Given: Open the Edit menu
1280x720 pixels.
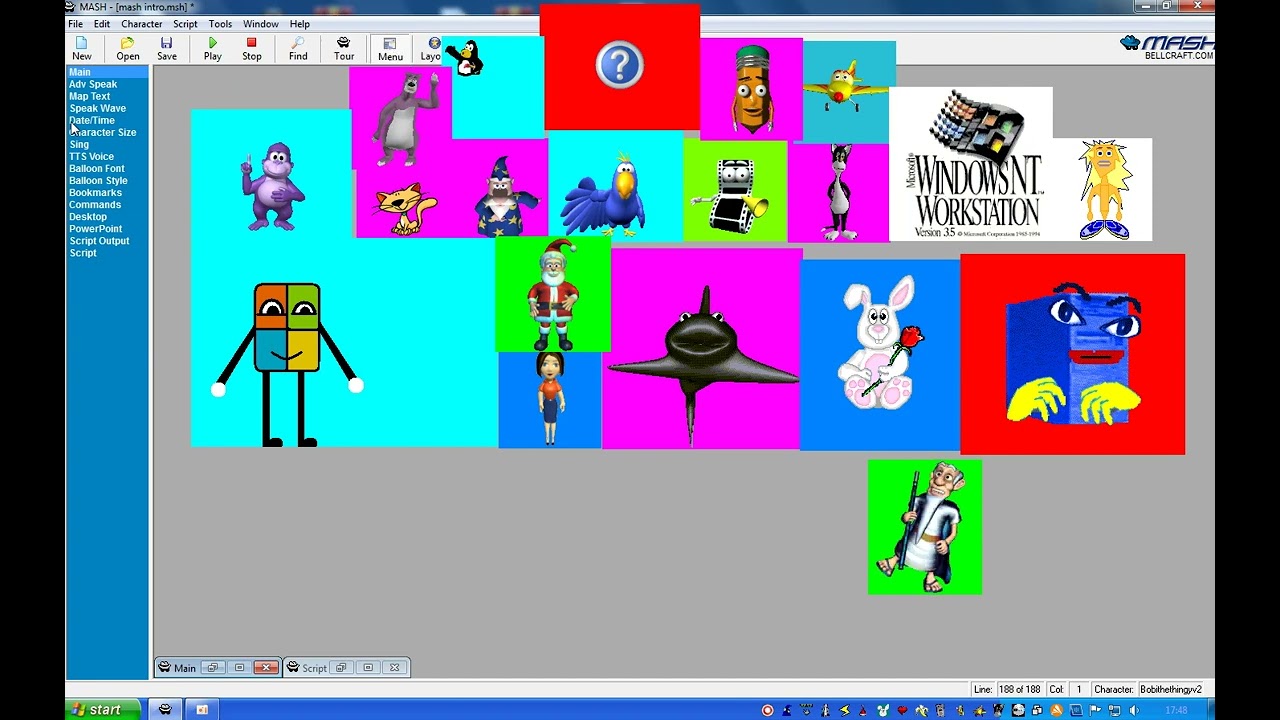Looking at the screenshot, I should click(102, 24).
